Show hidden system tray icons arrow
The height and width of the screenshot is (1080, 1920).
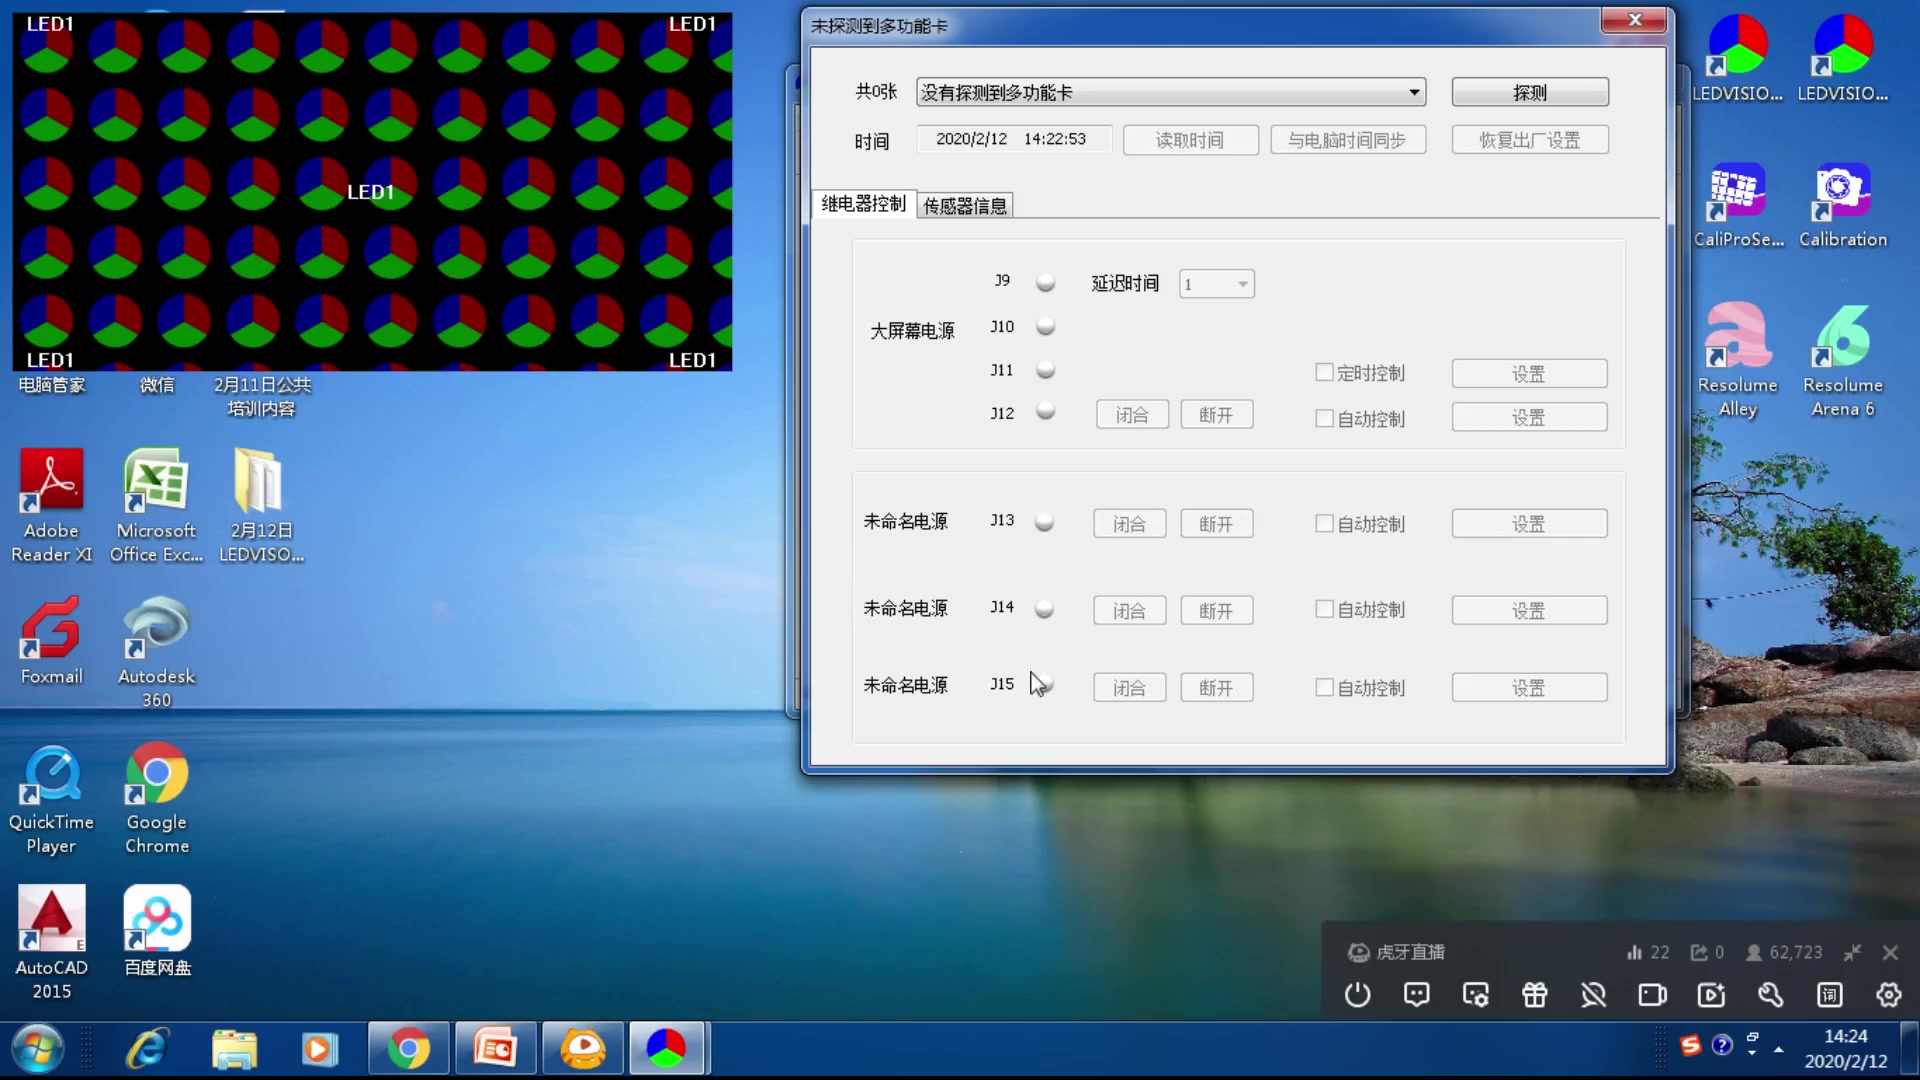tap(1778, 1049)
